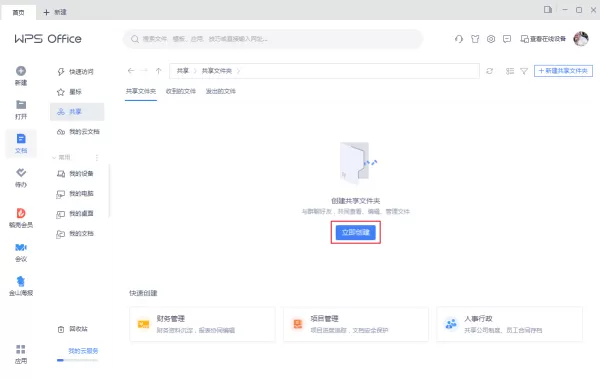The height and width of the screenshot is (379, 600).
Task: Open 我的电脑 in the sidebar
Action: pyautogui.click(x=77, y=193)
